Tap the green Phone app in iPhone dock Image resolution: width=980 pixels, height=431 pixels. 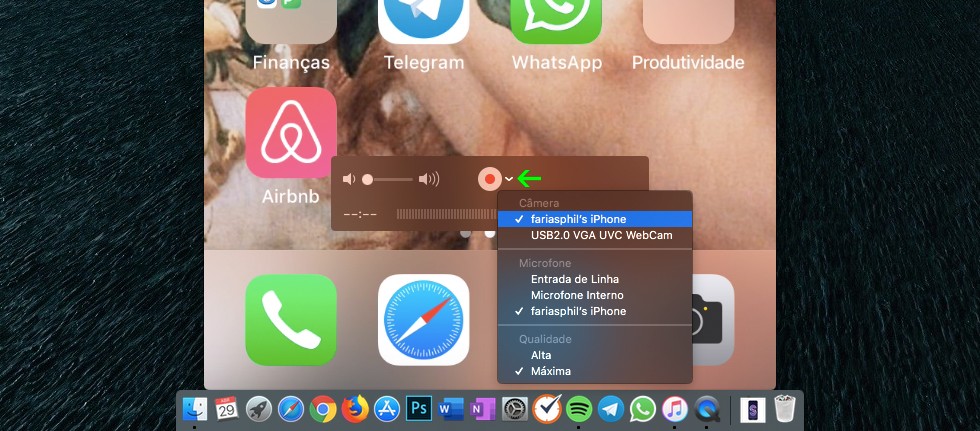click(291, 320)
